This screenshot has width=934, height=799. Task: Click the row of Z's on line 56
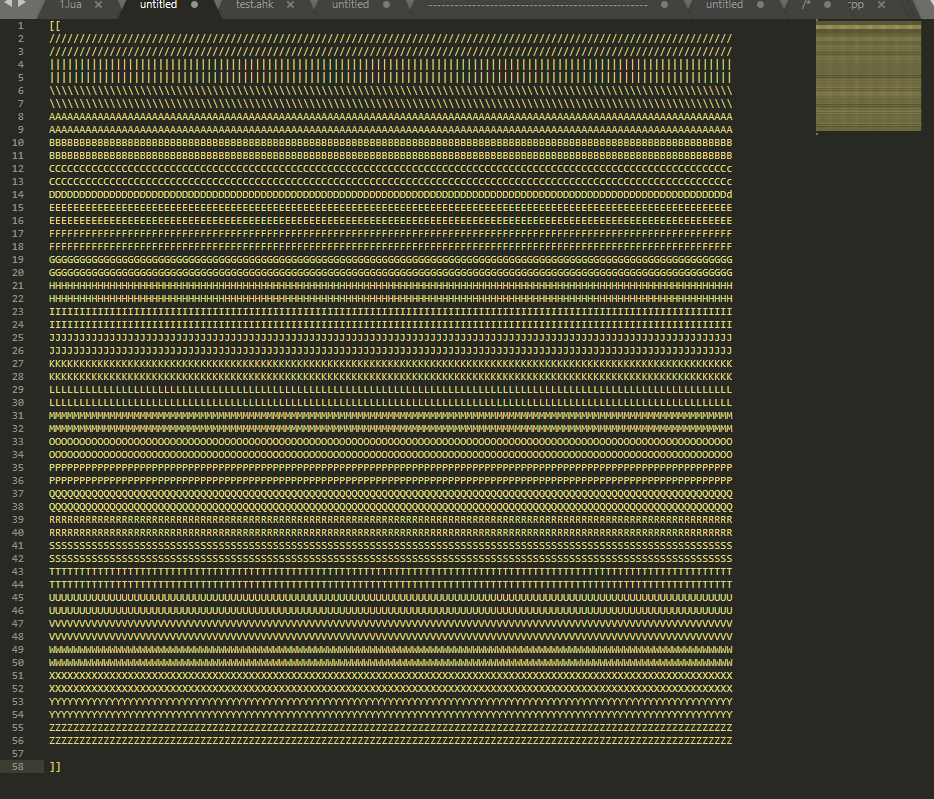(391, 741)
